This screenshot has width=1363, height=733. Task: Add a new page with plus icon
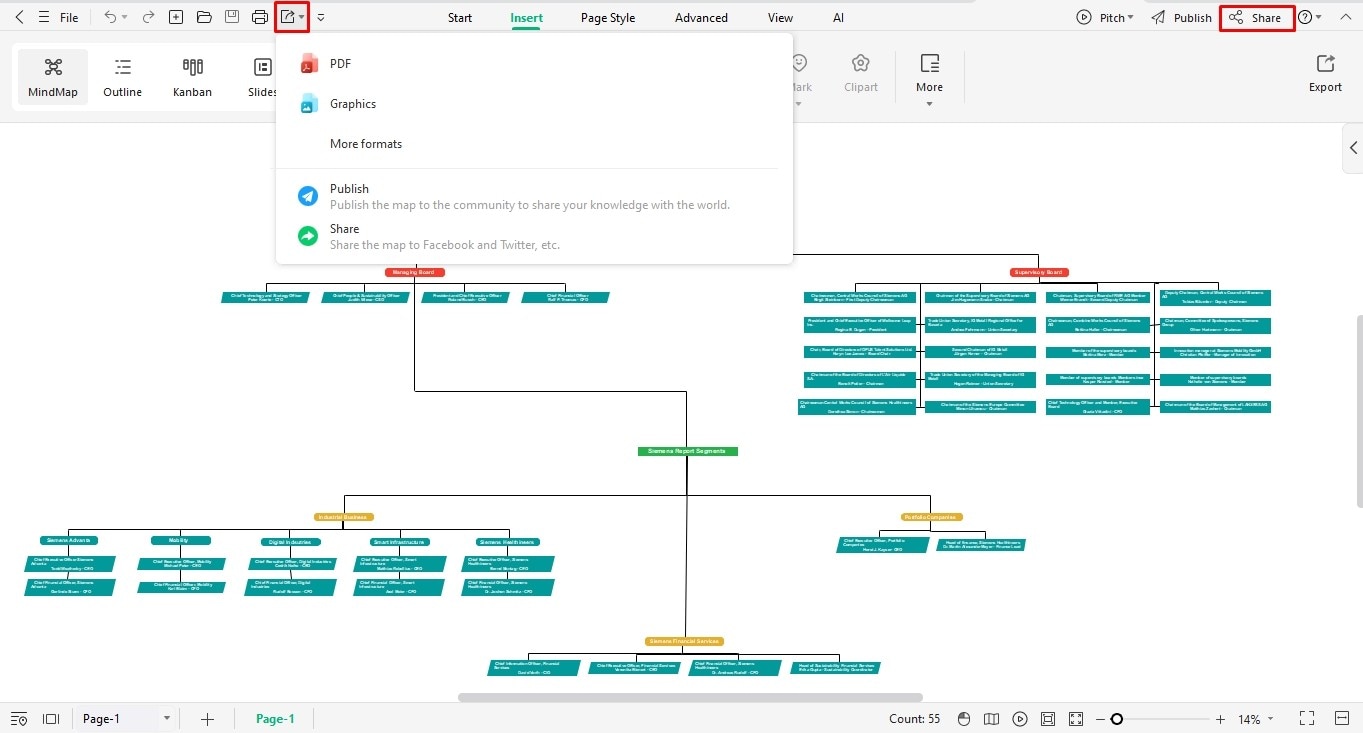coord(208,719)
